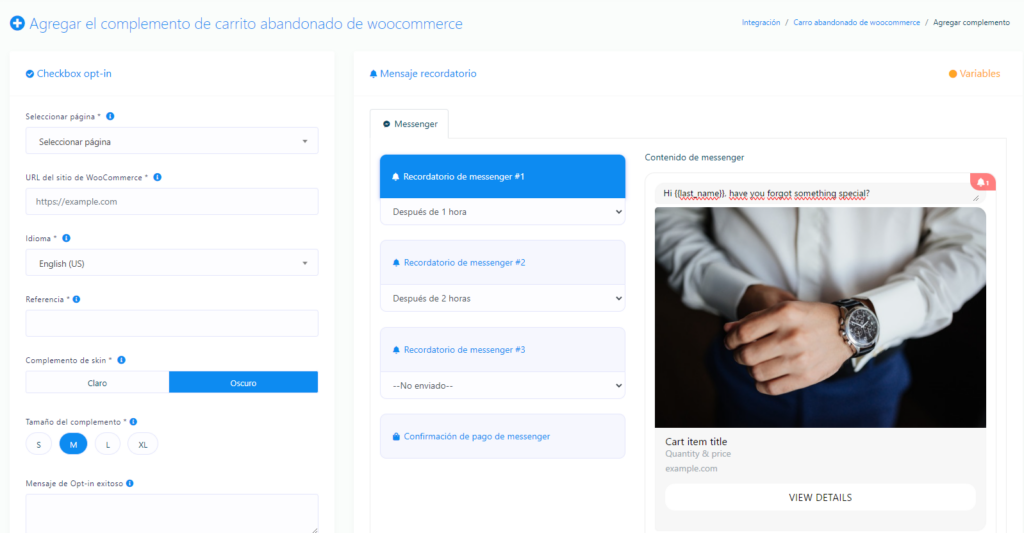Image resolution: width=1024 pixels, height=533 pixels.
Task: Click info icon beside URL del sitio de WooCommerce
Action: pos(157,177)
